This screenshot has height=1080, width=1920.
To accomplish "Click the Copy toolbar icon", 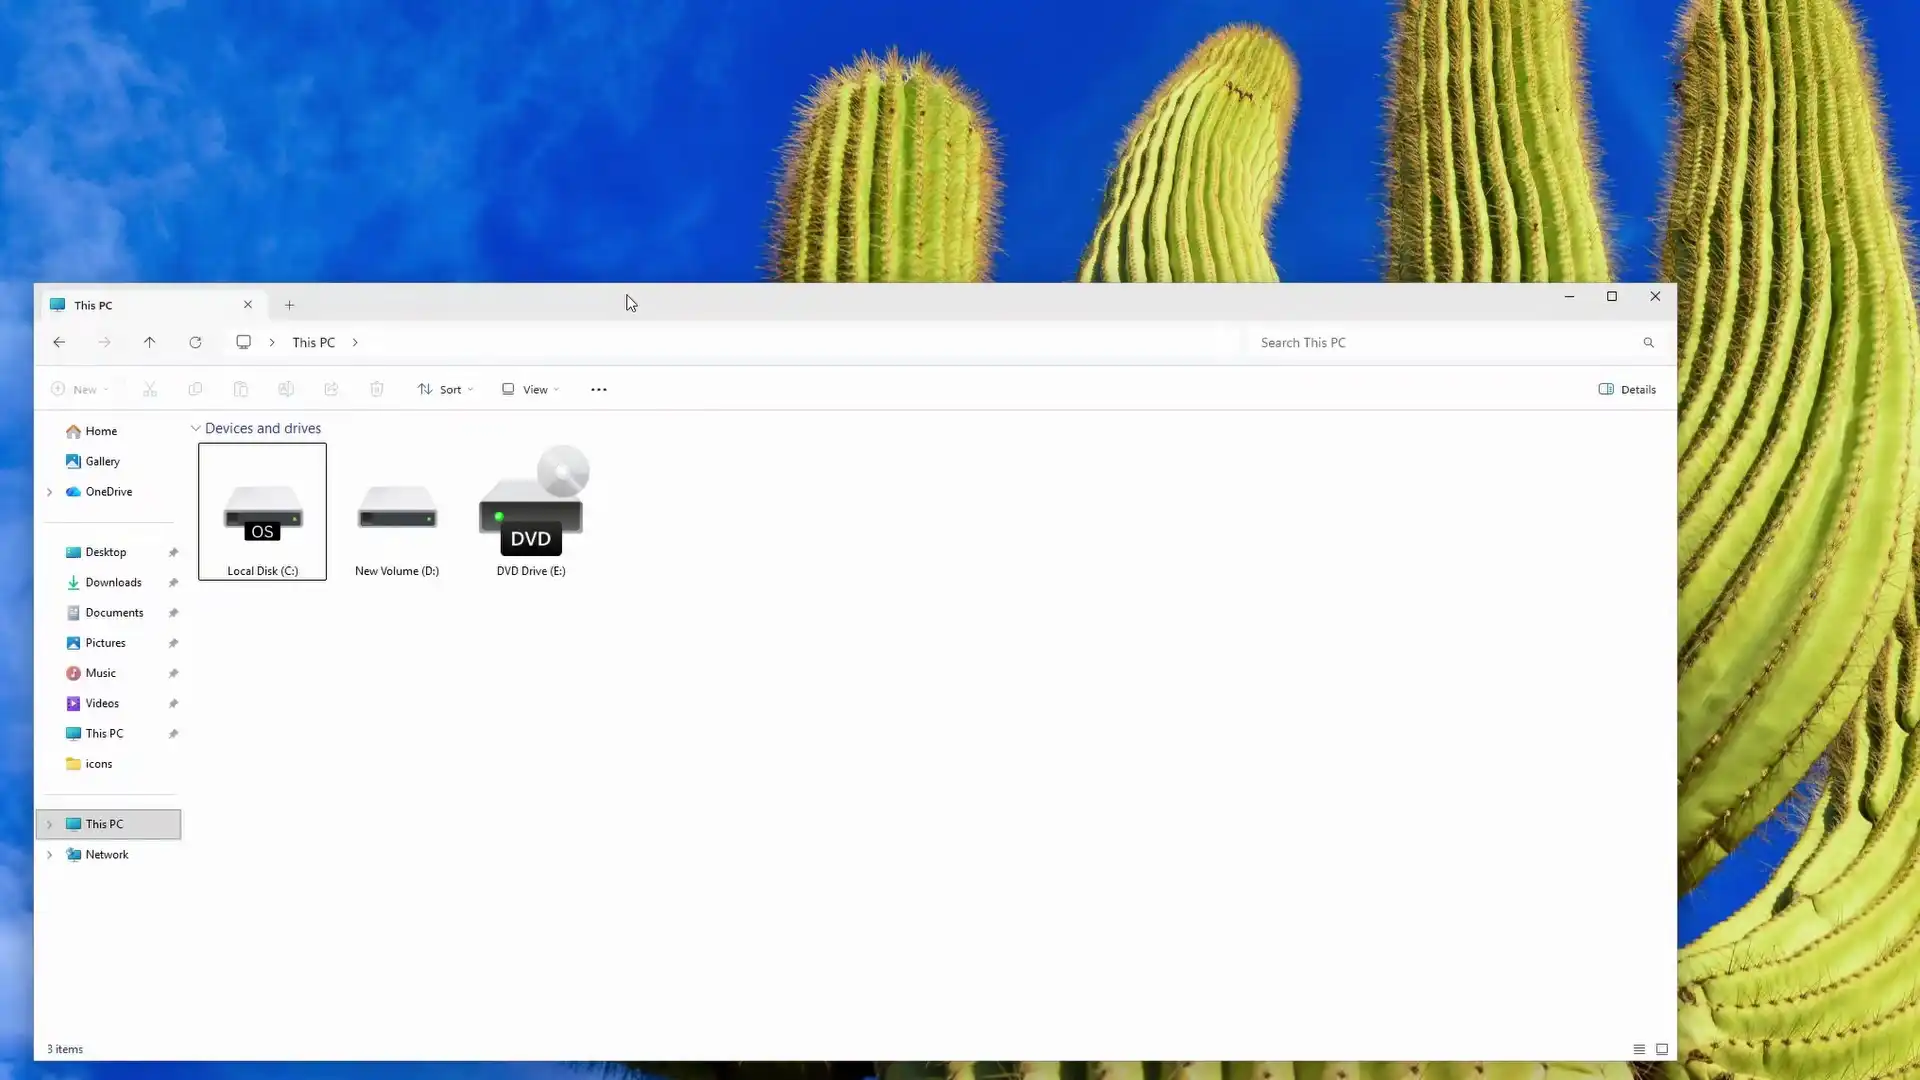I will (x=195, y=389).
